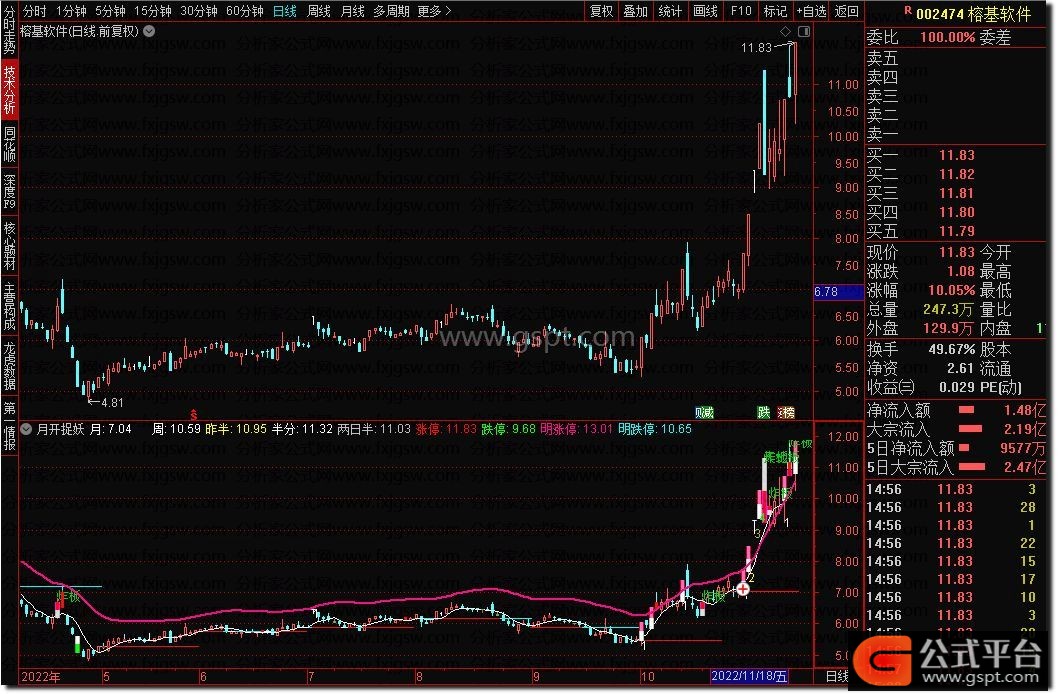Switch to the 分时 period tab
This screenshot has width=1058, height=694.
click(x=34, y=11)
